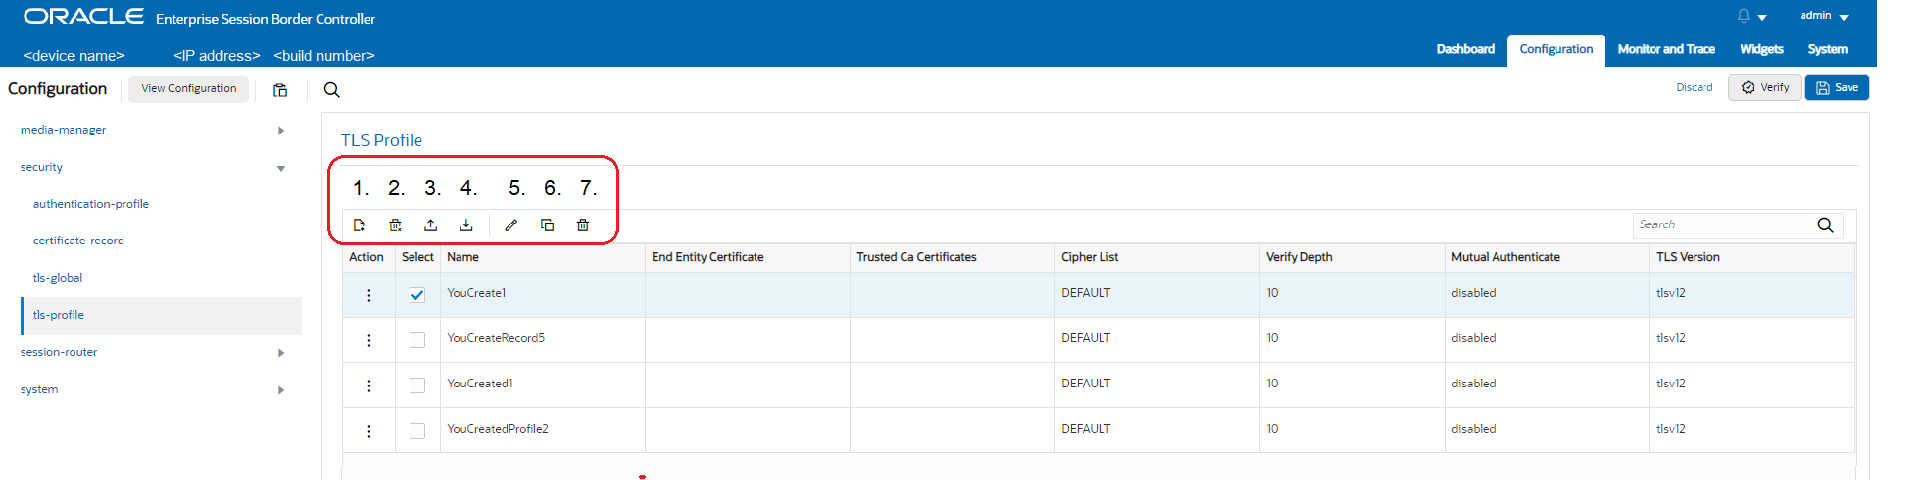Screen dimensions: 1926x480
Task: Select authentication-profile in the tree
Action: 91,204
